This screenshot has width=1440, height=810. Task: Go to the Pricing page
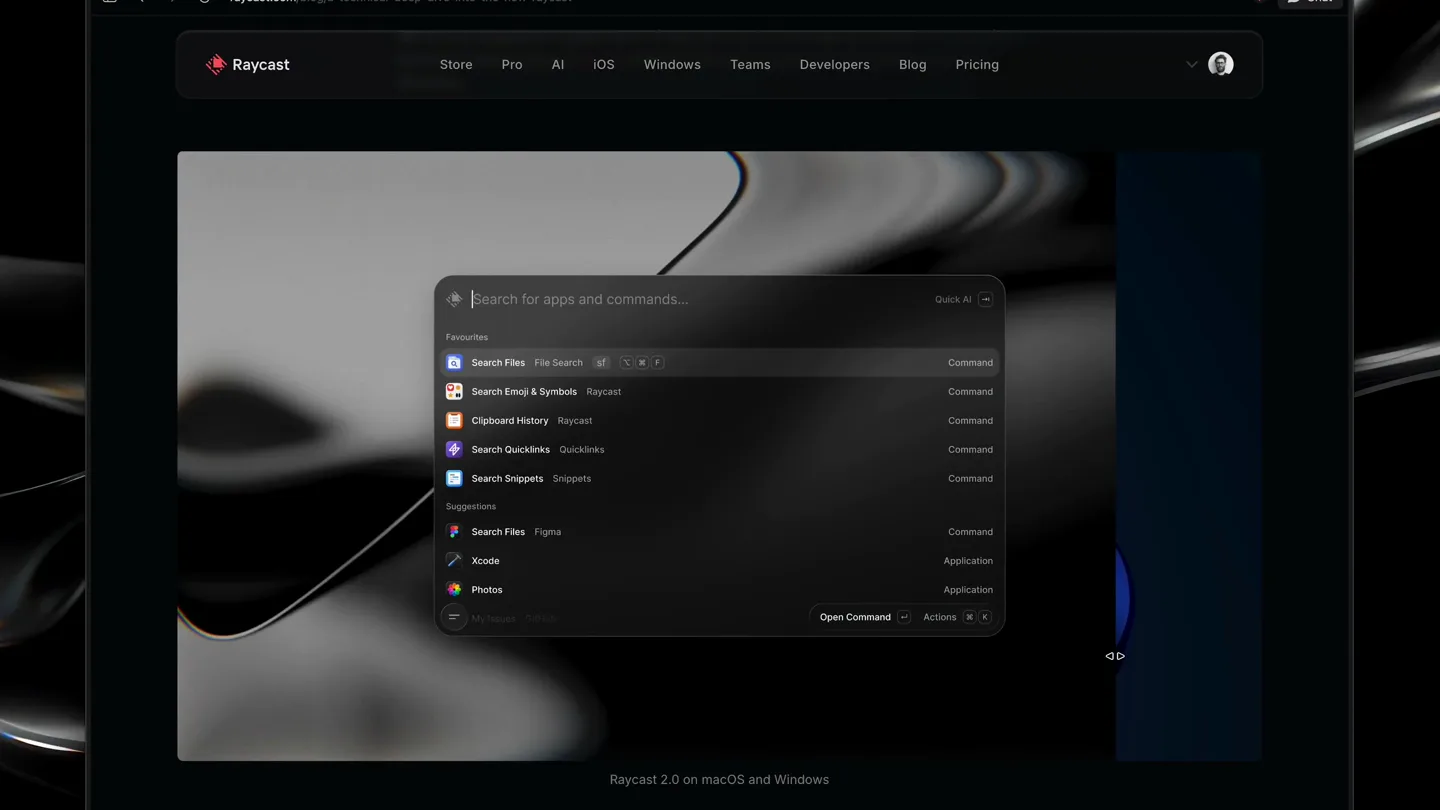tap(977, 65)
